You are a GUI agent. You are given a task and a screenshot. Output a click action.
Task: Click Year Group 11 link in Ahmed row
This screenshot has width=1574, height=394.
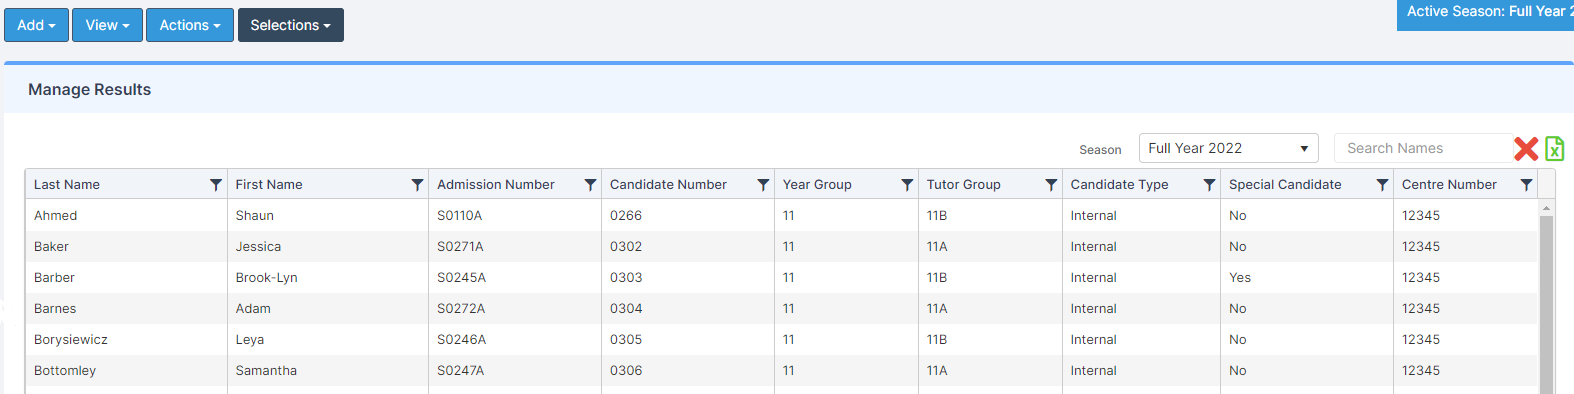[x=789, y=216]
